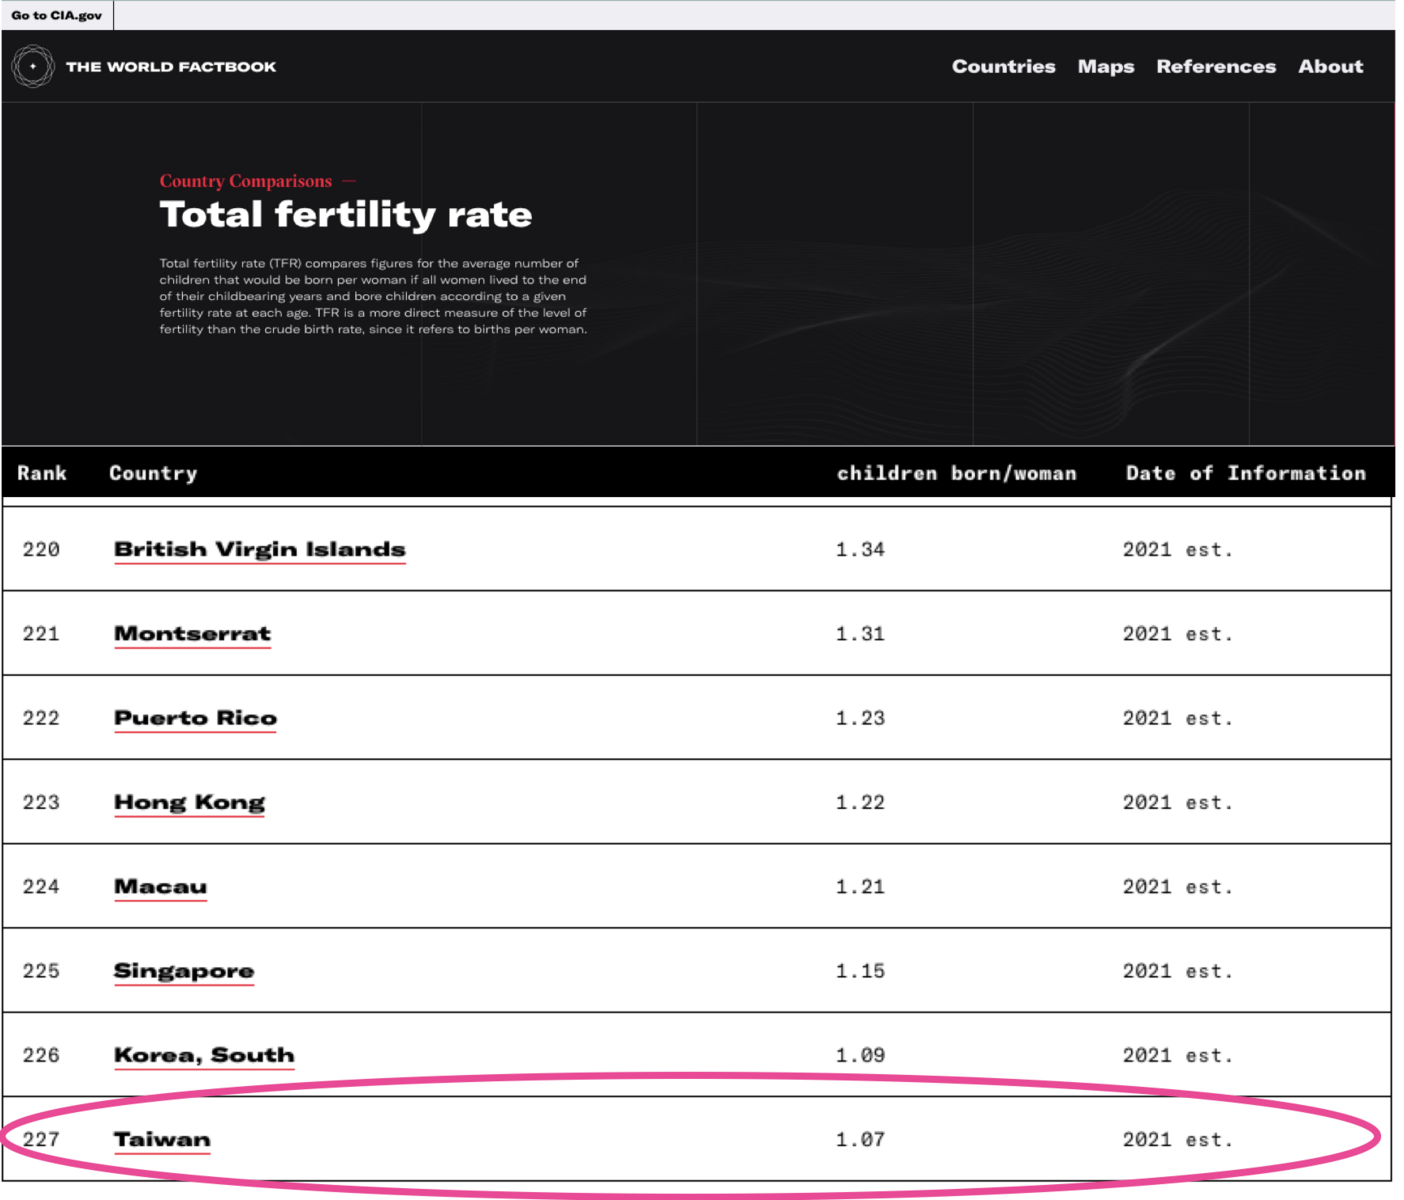Click the Macau country link
Image resolution: width=1404 pixels, height=1200 pixels.
[160, 886]
